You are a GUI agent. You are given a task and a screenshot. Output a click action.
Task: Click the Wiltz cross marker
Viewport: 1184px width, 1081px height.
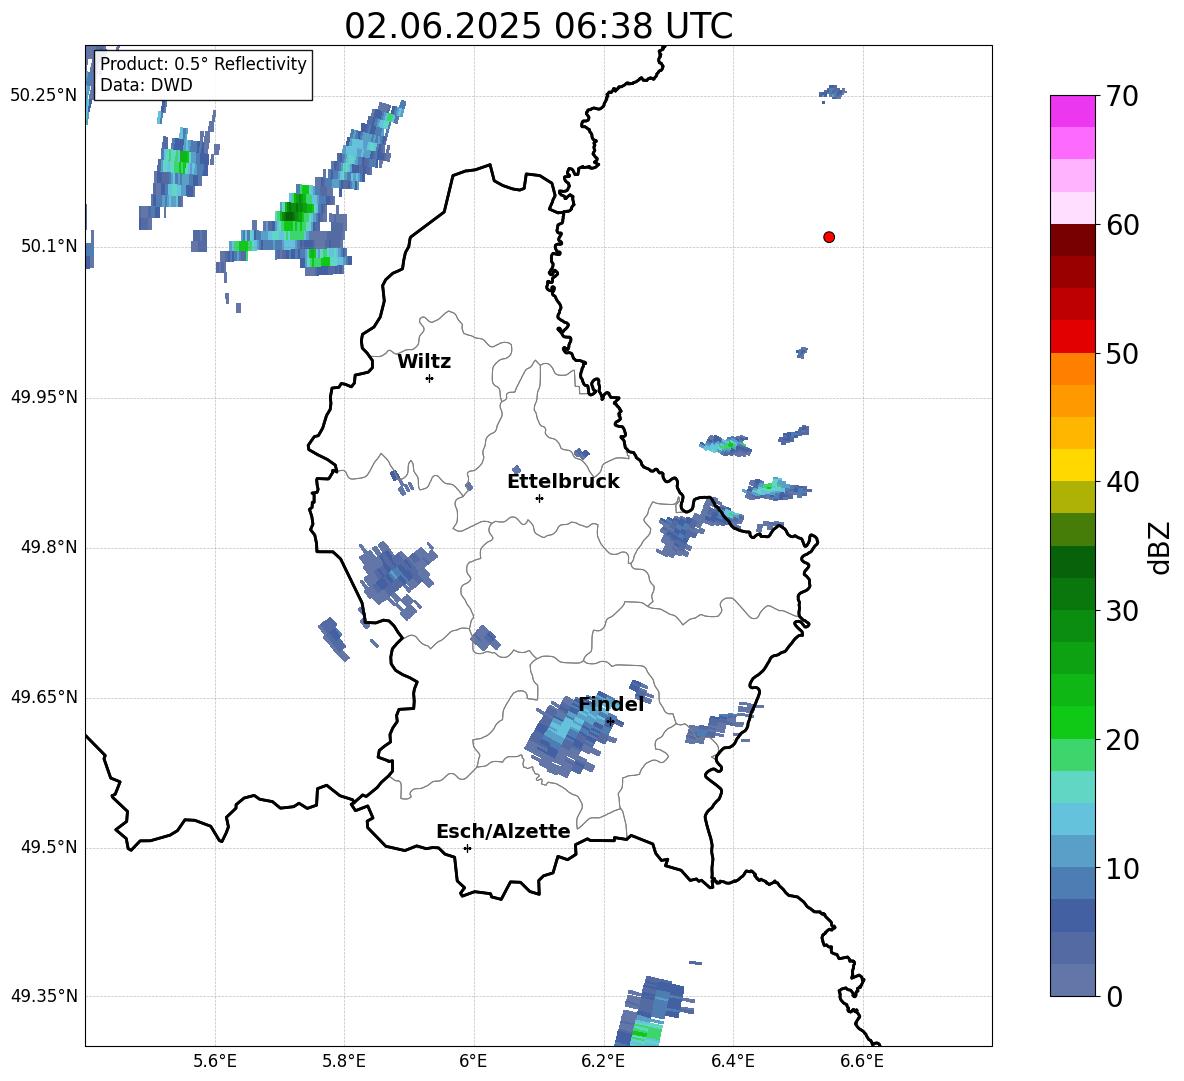(429, 378)
